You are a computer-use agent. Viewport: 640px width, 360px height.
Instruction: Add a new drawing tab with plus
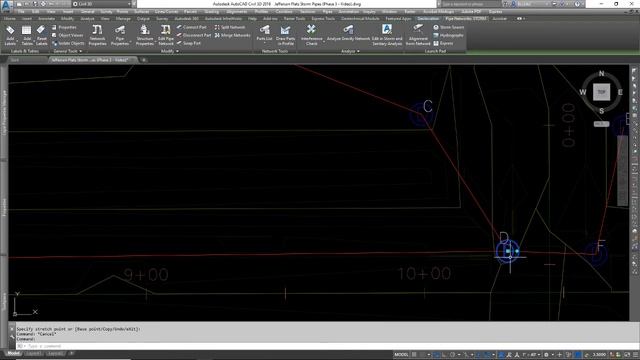coord(143,60)
